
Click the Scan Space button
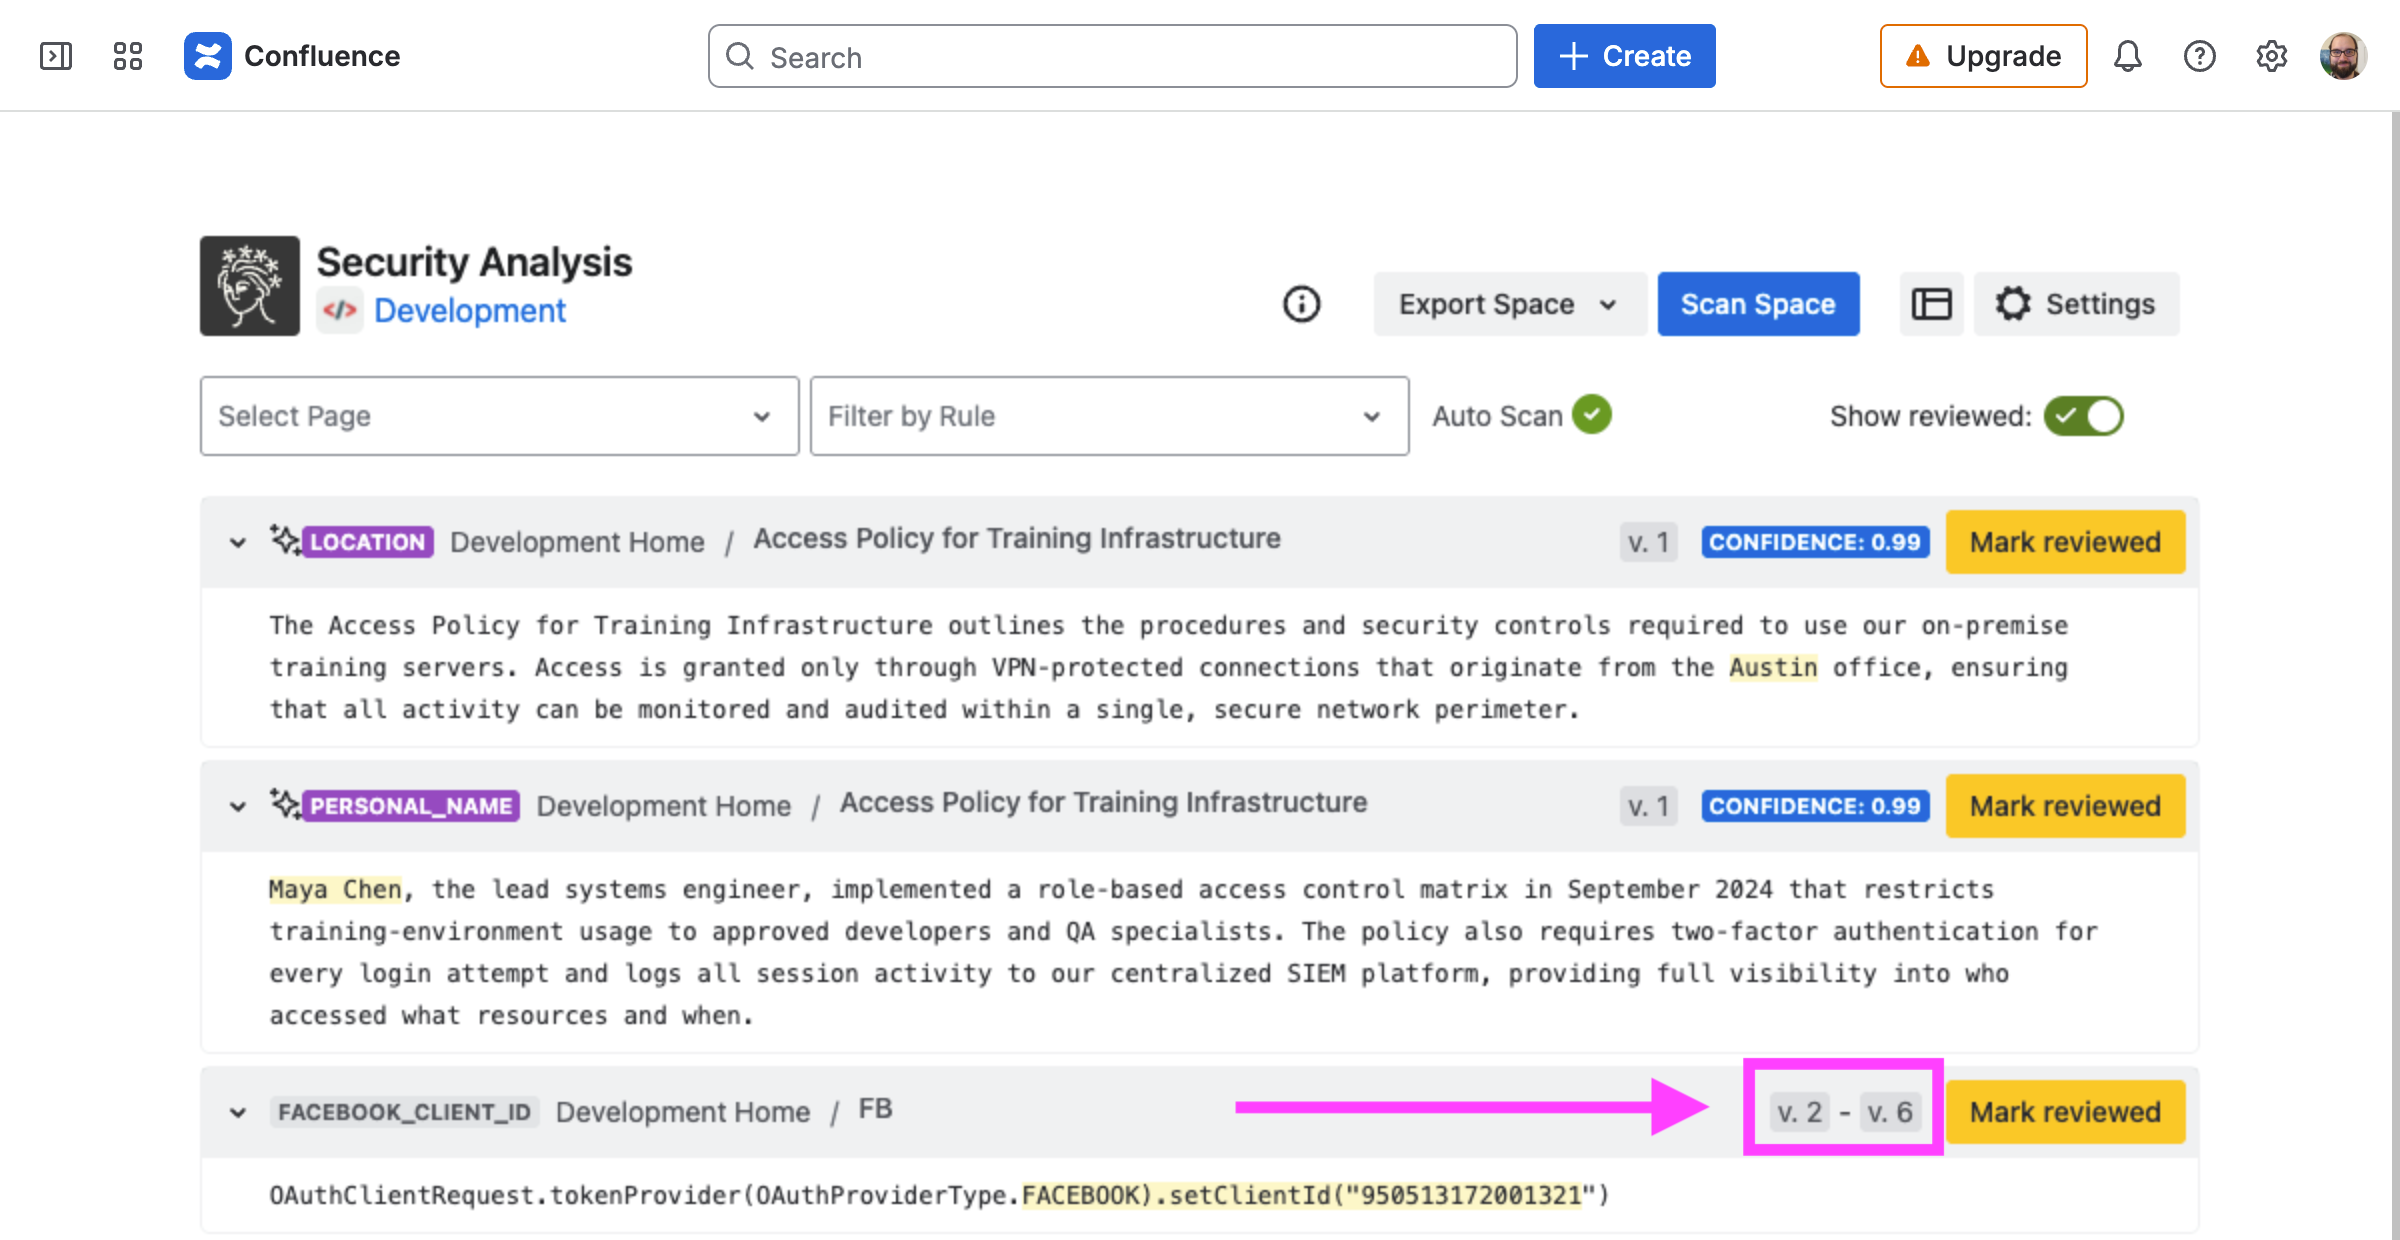(x=1759, y=304)
